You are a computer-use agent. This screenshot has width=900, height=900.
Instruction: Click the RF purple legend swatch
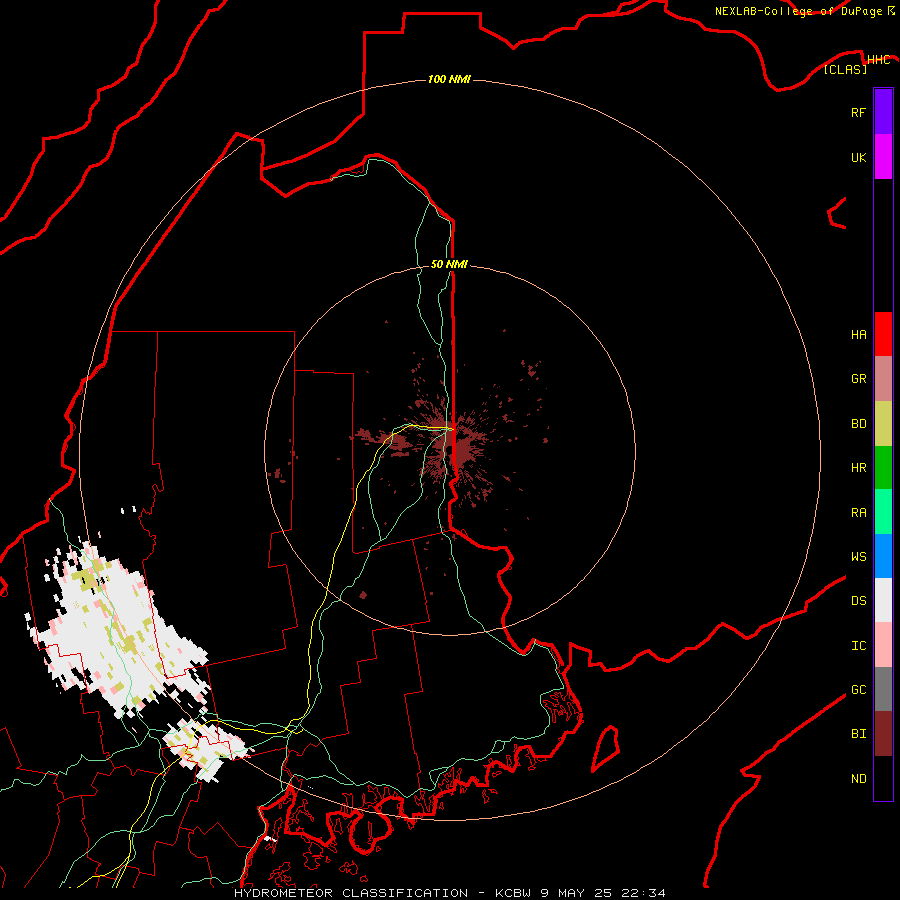(x=883, y=111)
